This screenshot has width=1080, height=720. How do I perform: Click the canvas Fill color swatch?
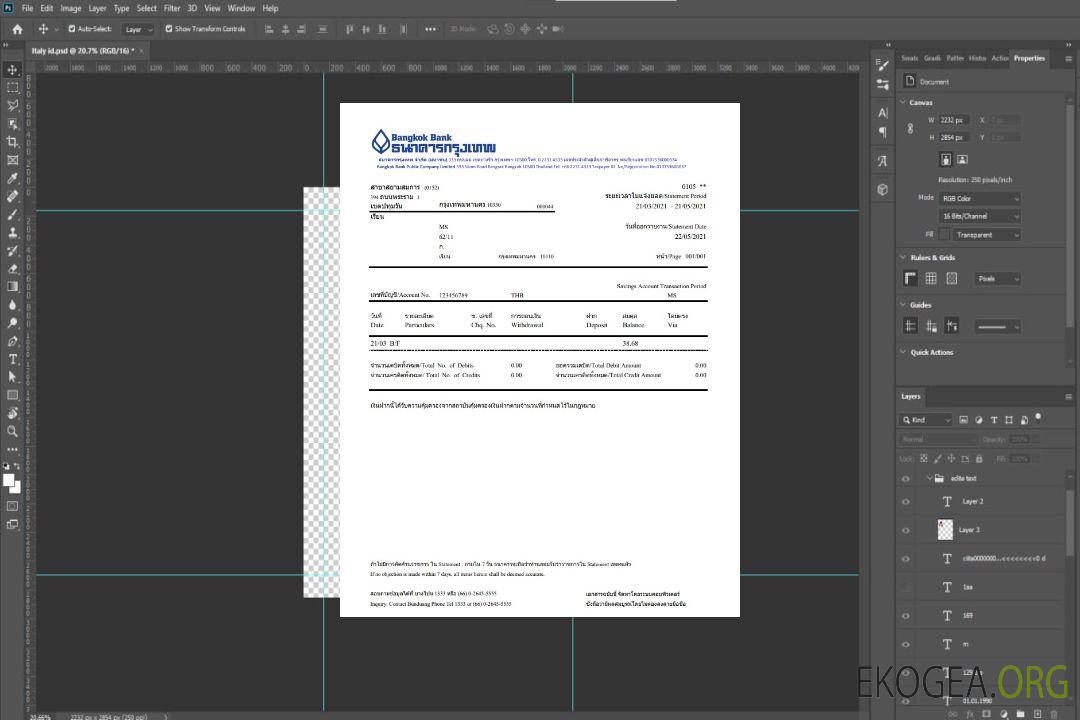[944, 235]
